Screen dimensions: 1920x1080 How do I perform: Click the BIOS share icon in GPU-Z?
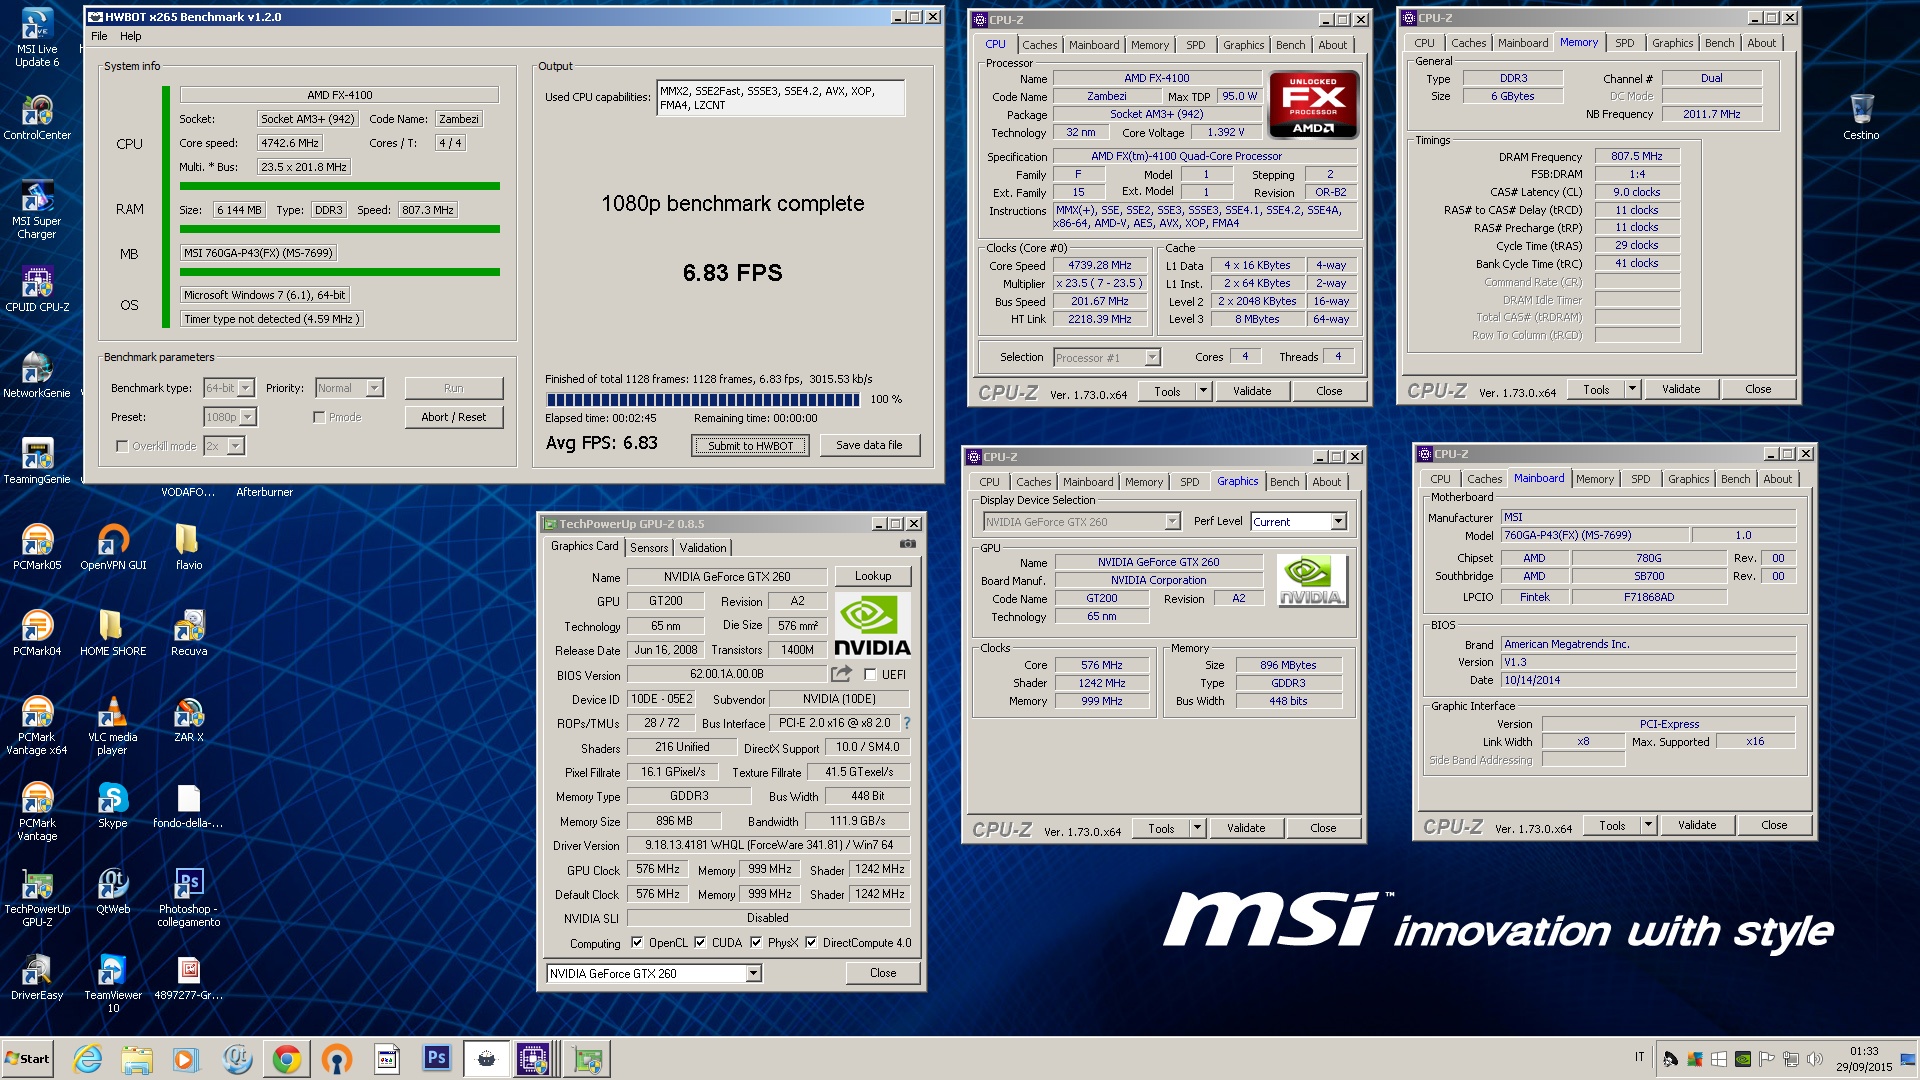[841, 674]
